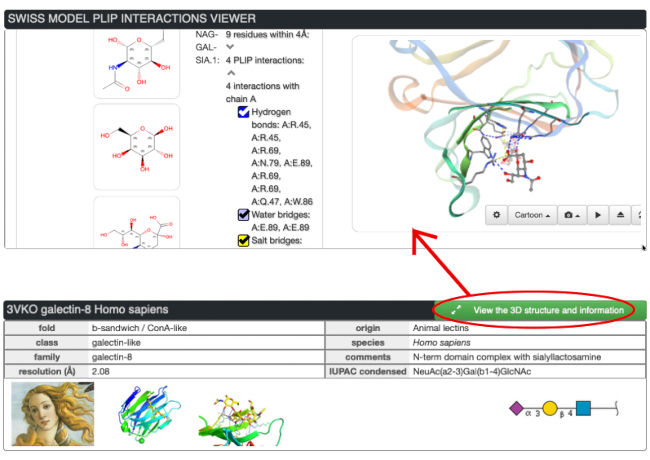Select the galactose structure thumbnail

[137, 147]
